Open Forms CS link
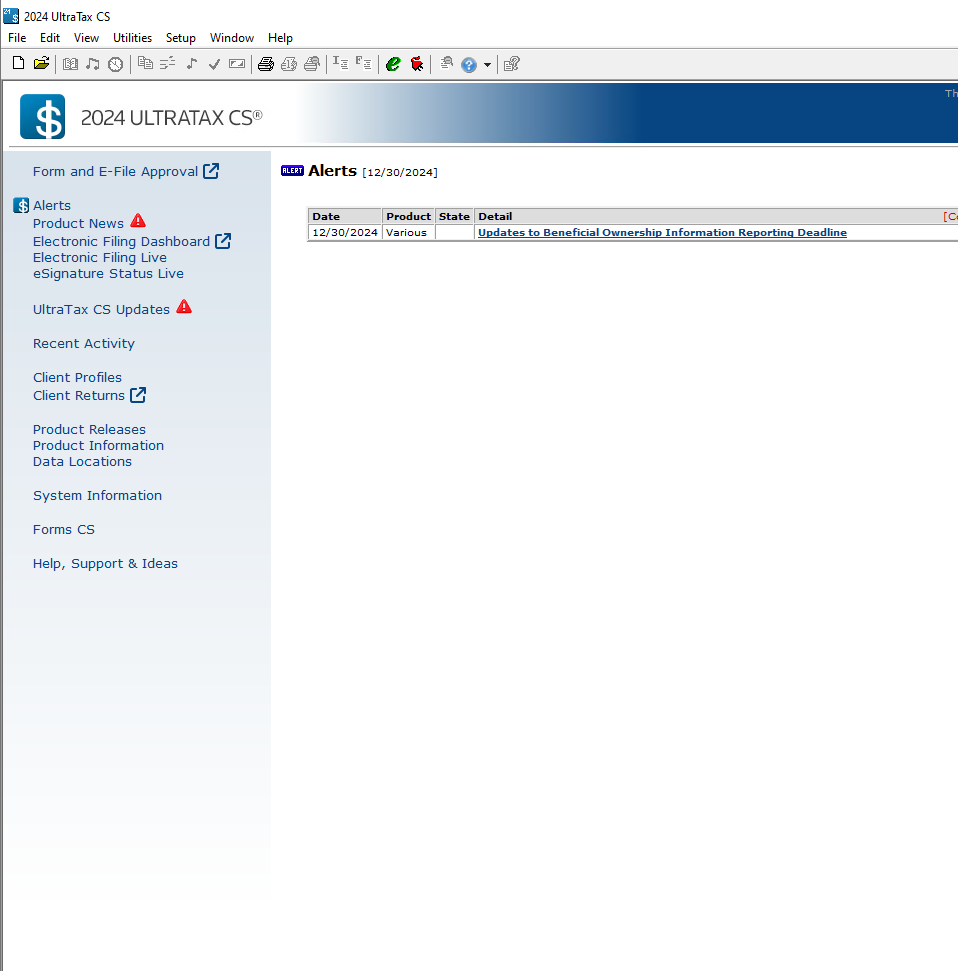The image size is (958, 971). [64, 529]
